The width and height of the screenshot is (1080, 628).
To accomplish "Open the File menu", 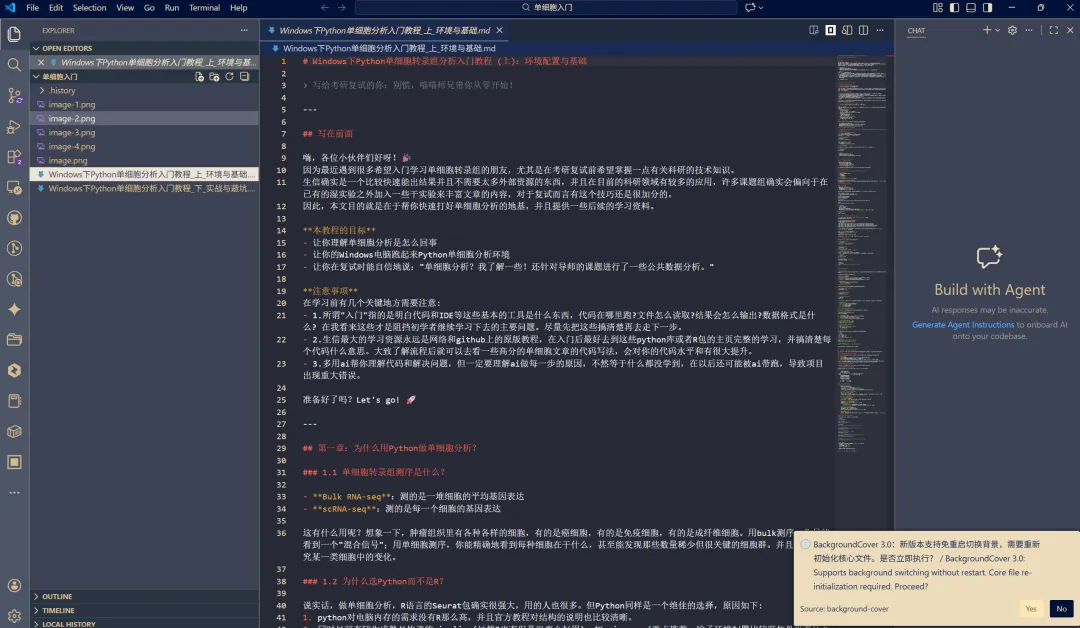I will point(32,8).
